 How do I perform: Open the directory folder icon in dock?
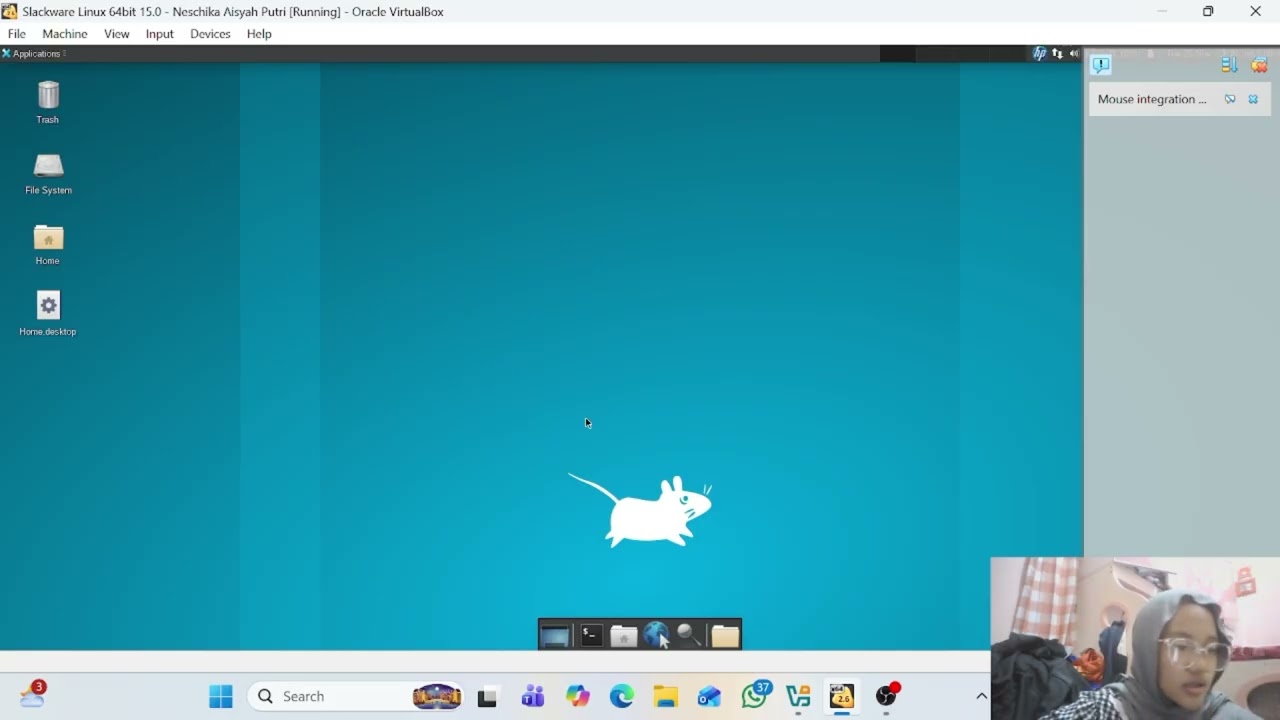click(x=725, y=636)
